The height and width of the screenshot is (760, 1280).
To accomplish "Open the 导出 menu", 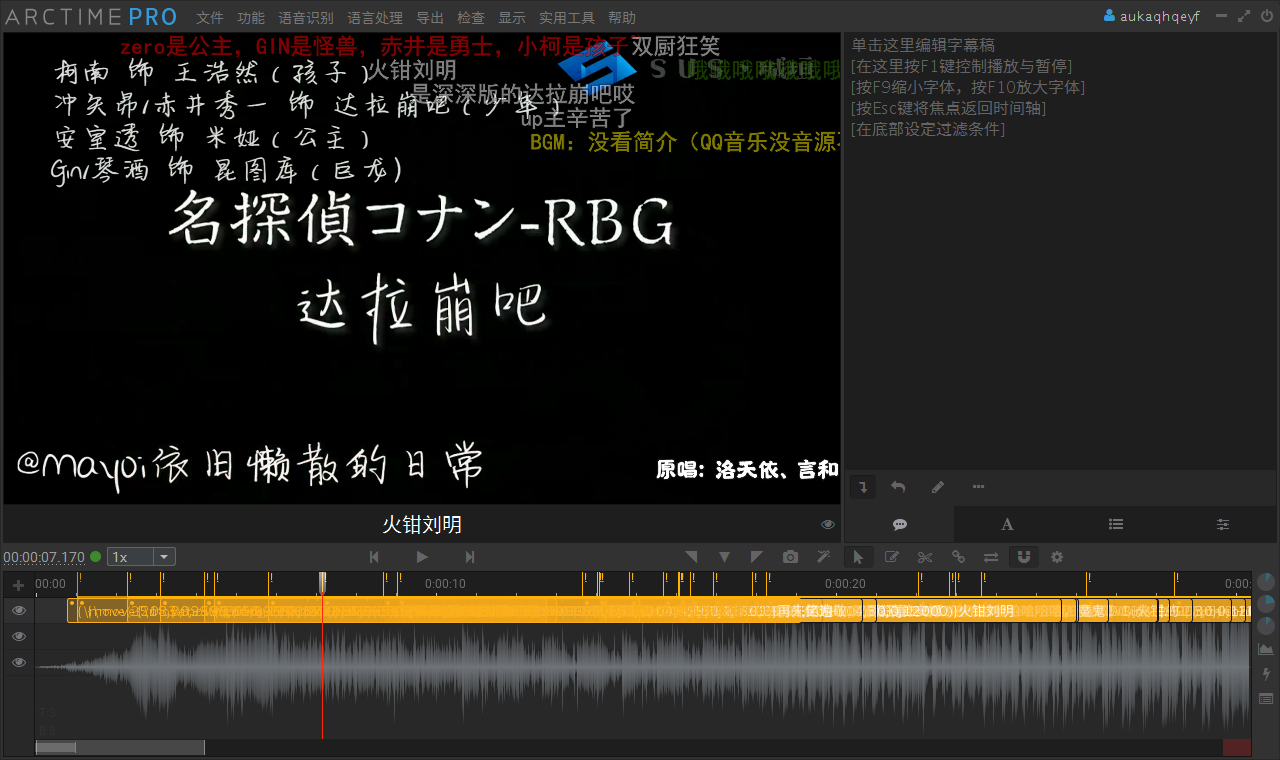I will click(430, 18).
